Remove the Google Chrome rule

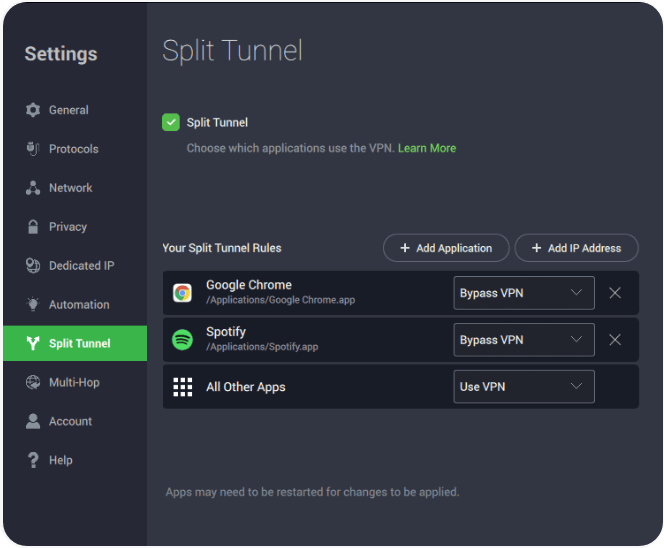tap(615, 293)
